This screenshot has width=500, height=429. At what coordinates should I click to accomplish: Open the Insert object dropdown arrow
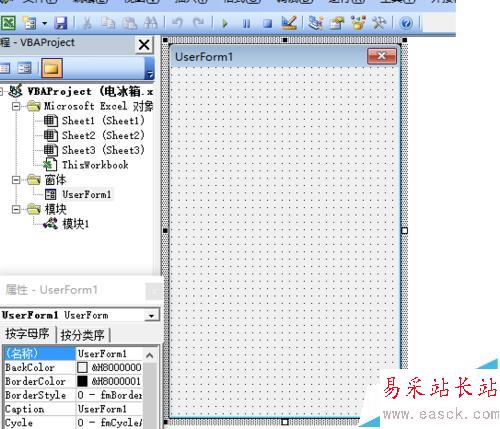(44, 24)
